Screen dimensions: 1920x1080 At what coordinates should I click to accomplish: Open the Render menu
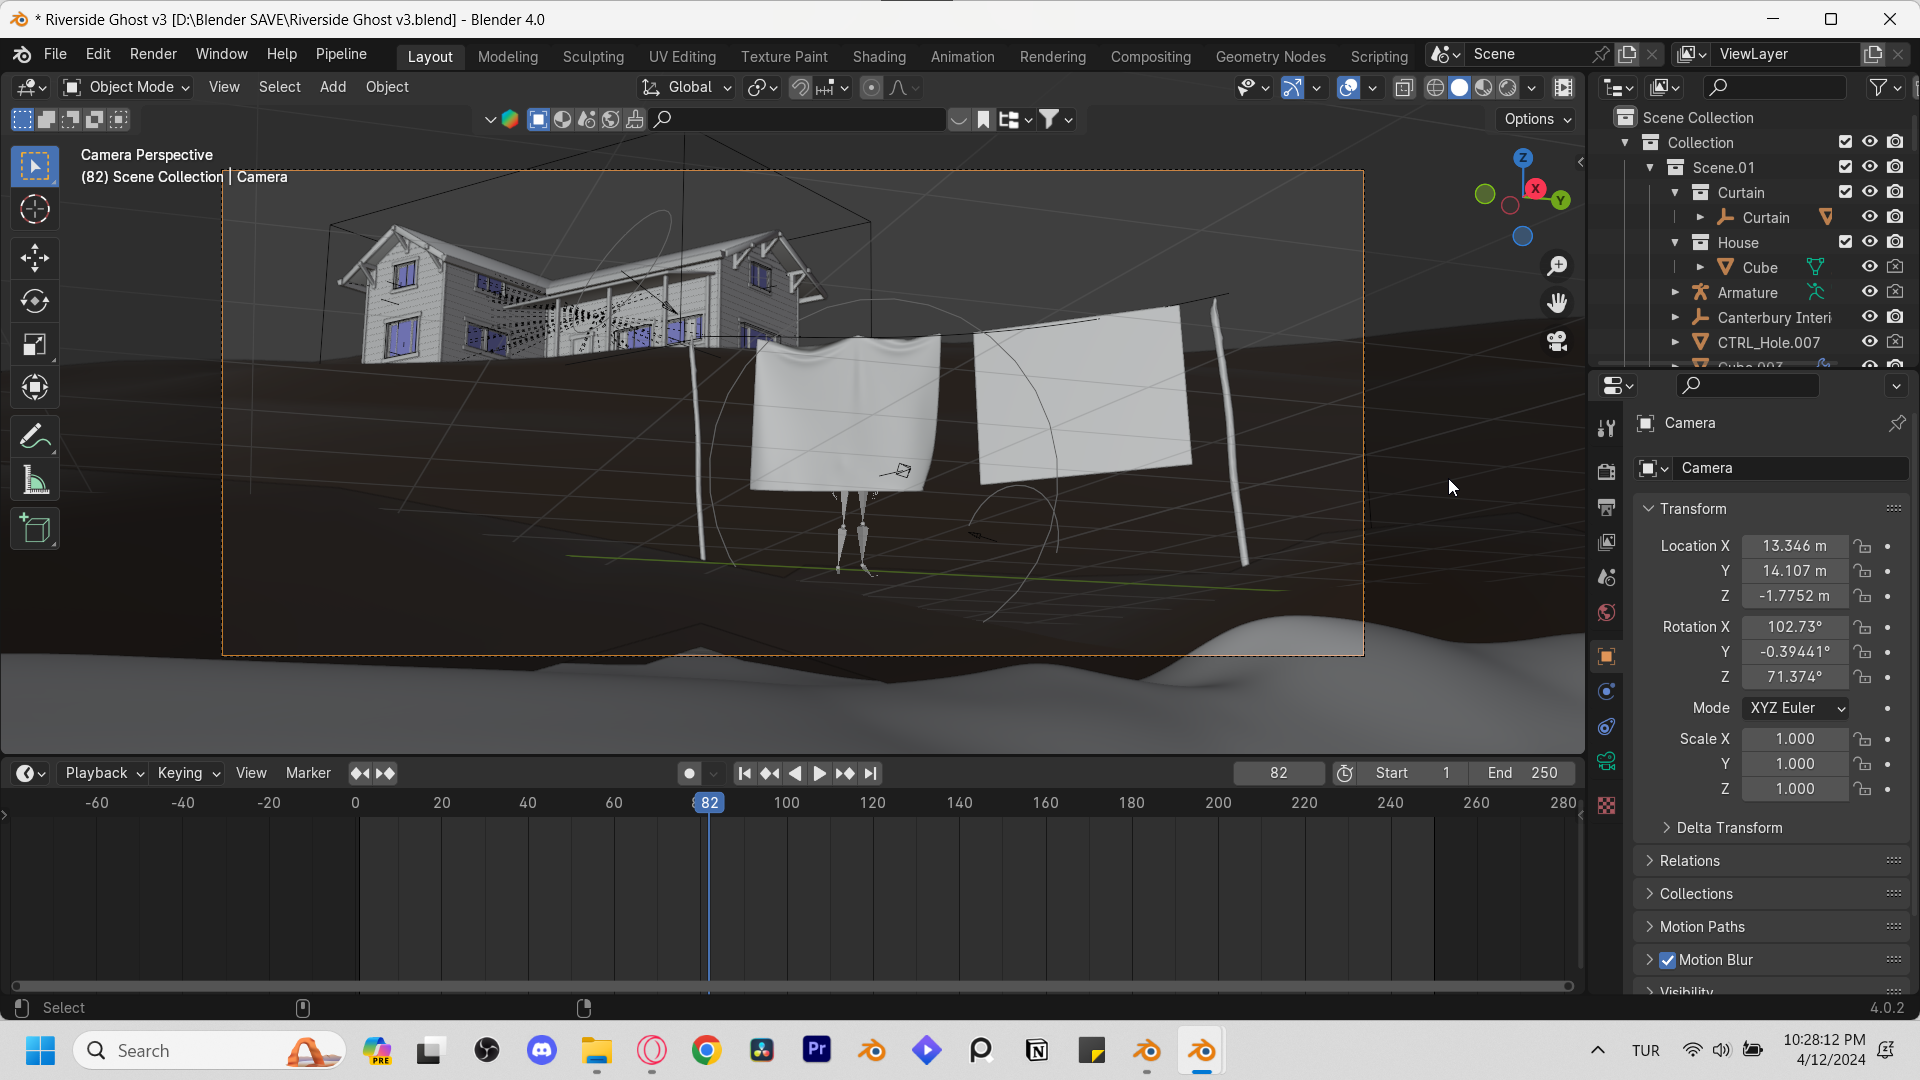[153, 54]
